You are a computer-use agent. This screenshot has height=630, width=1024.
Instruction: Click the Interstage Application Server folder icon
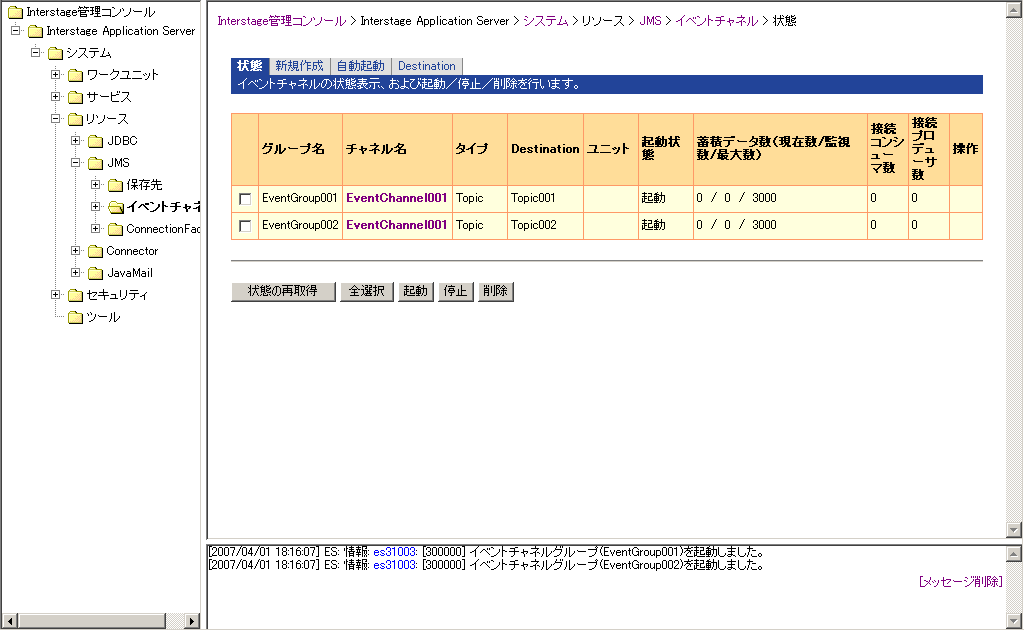coord(35,31)
